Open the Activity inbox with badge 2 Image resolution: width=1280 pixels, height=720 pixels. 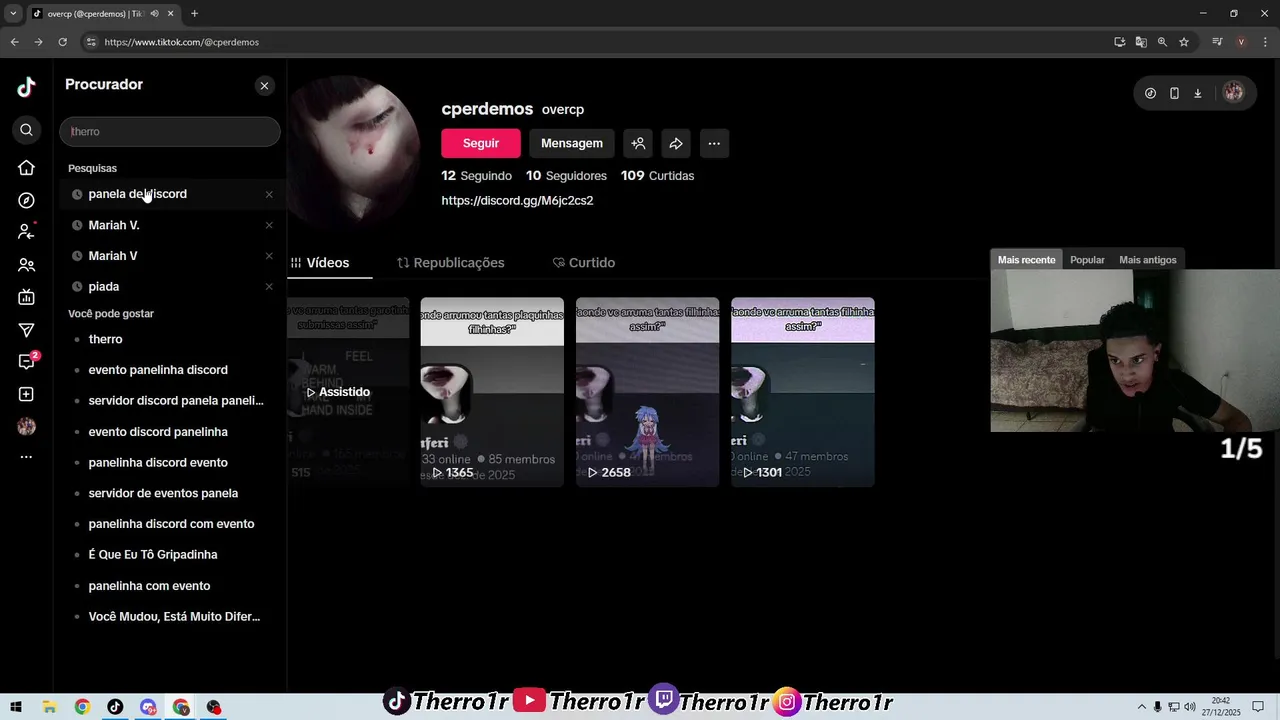(x=27, y=361)
